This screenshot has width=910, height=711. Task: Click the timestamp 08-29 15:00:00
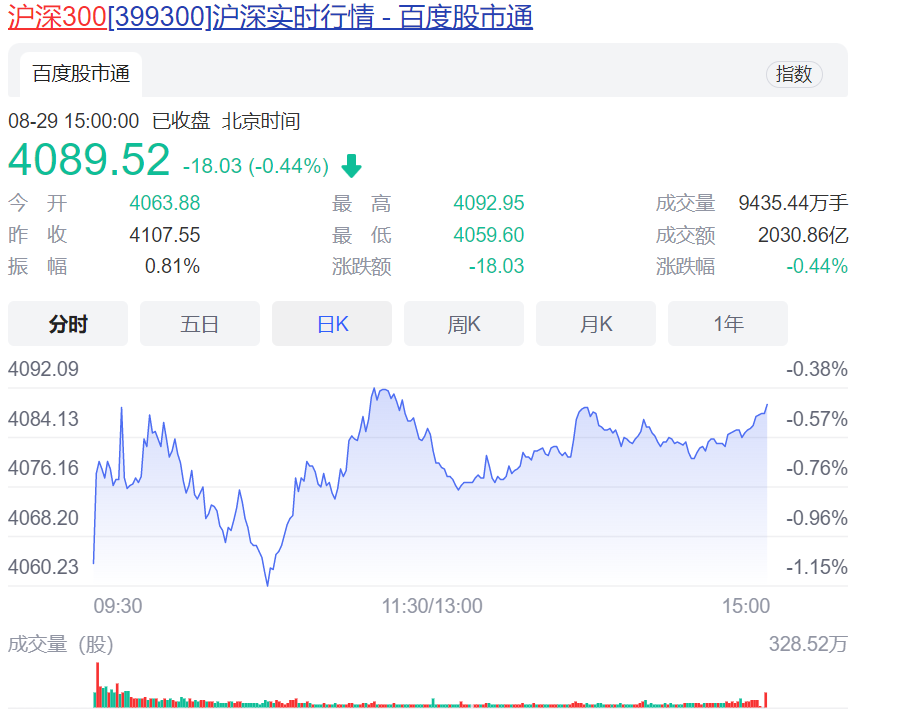coord(74,121)
